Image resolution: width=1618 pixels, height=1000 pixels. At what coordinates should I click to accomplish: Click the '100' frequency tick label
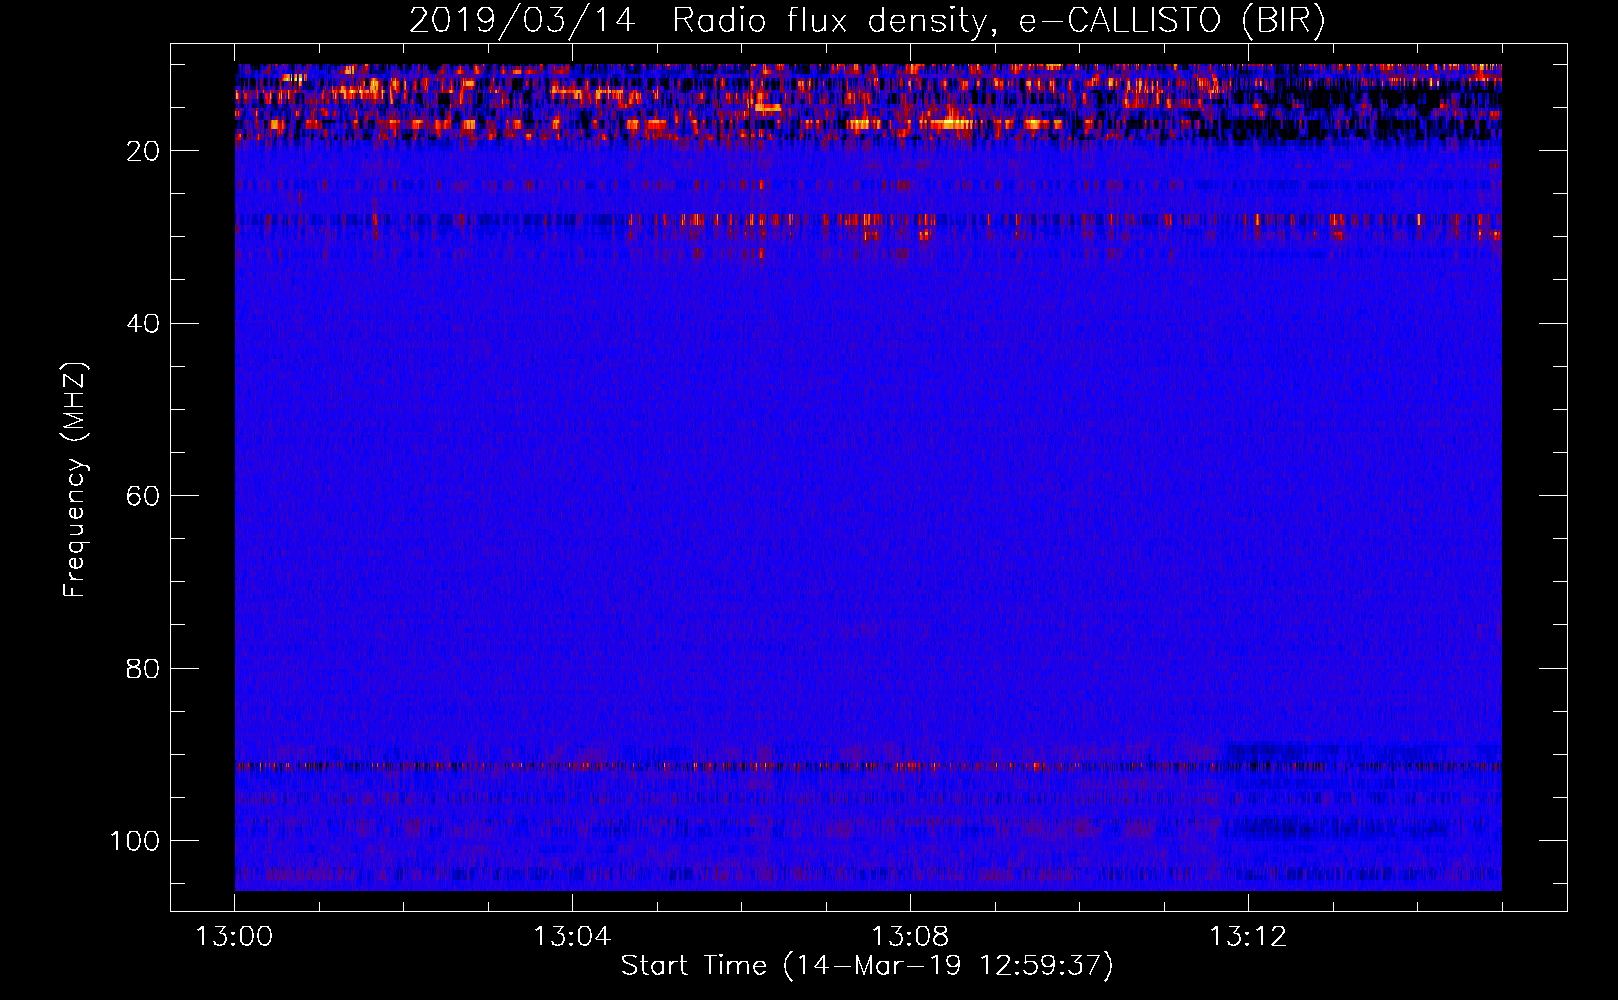[135, 841]
